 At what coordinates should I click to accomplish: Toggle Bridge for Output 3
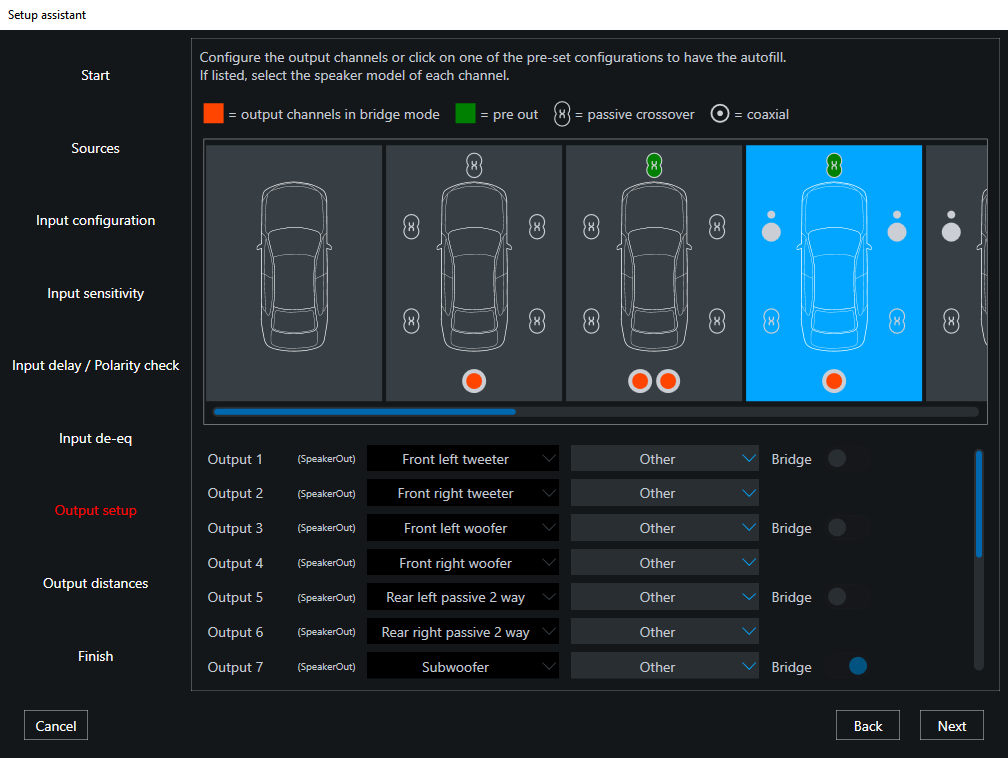837,528
